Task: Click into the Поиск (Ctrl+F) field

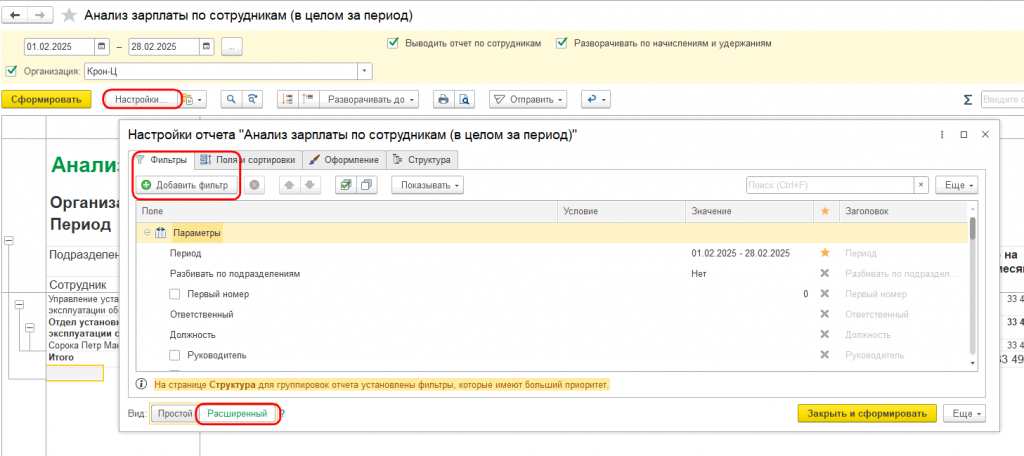Action: click(829, 185)
